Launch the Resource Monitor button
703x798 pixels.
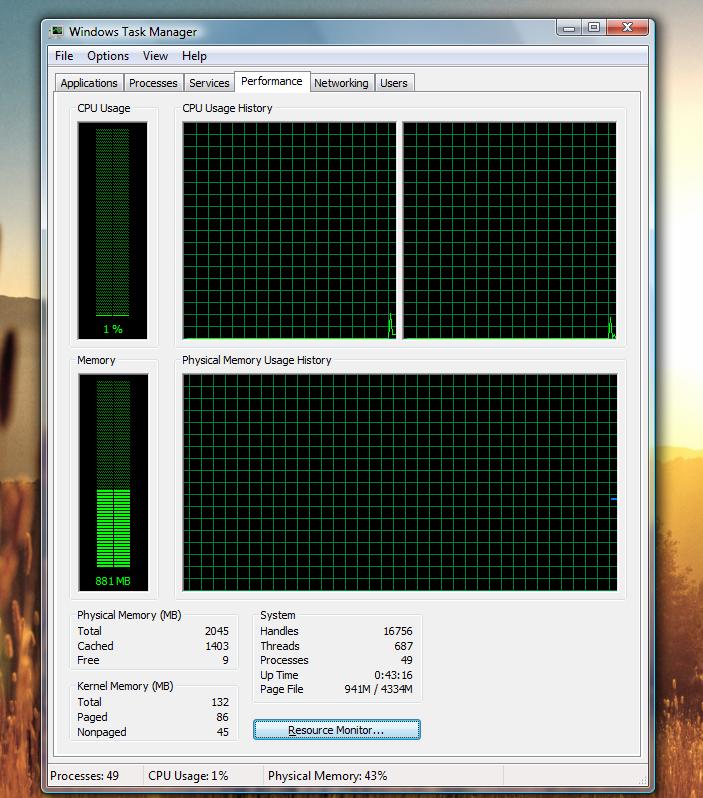(336, 730)
